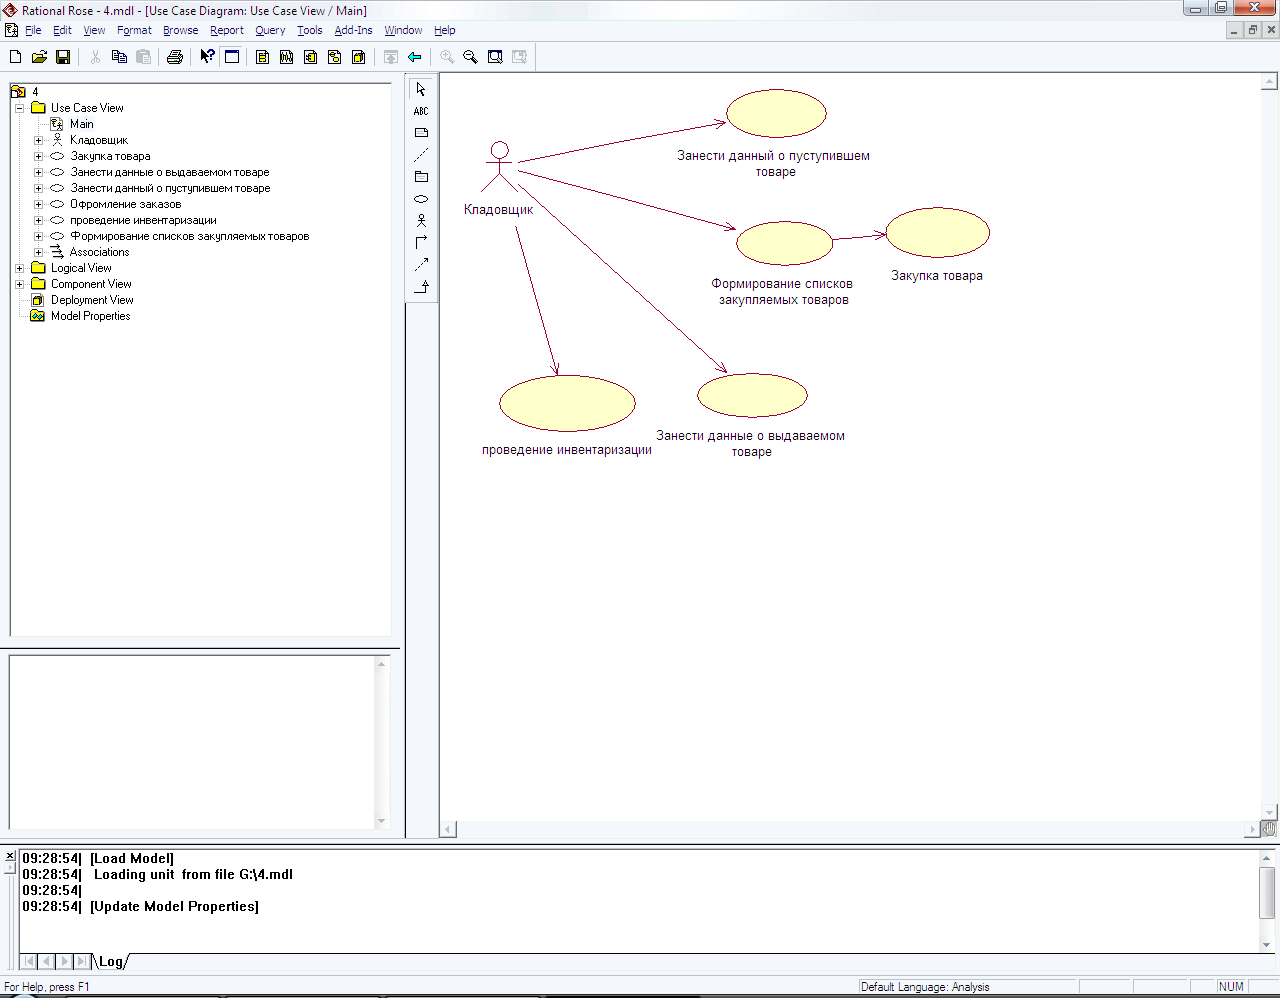
Task: Fit diagram in window icon
Action: tap(495, 57)
